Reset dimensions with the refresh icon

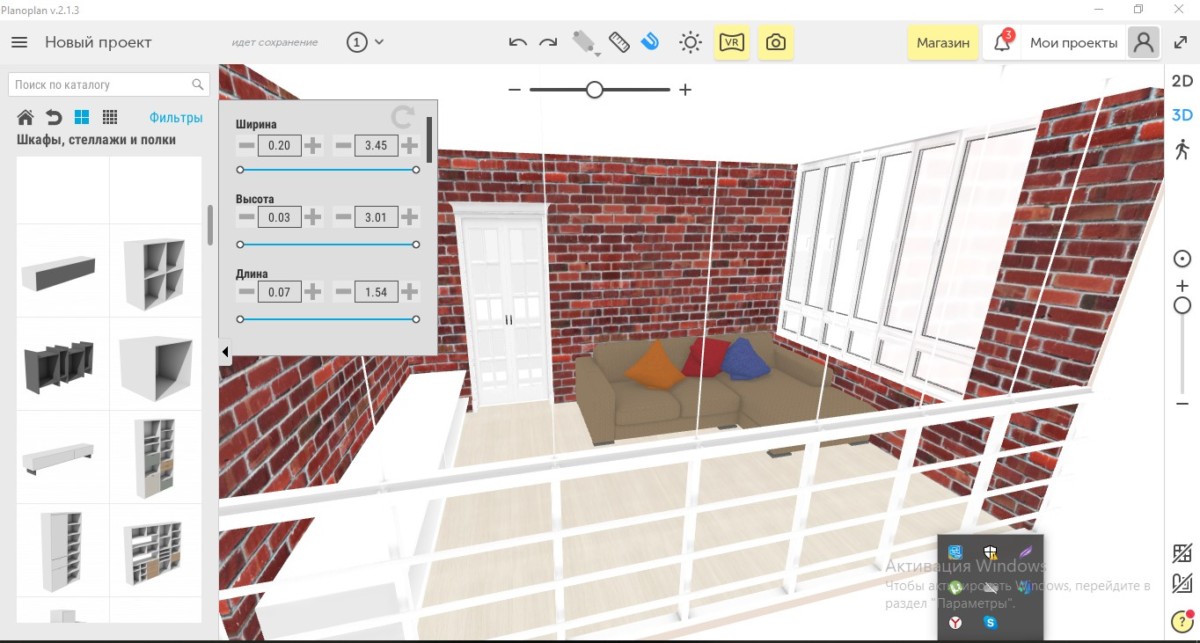coord(403,116)
